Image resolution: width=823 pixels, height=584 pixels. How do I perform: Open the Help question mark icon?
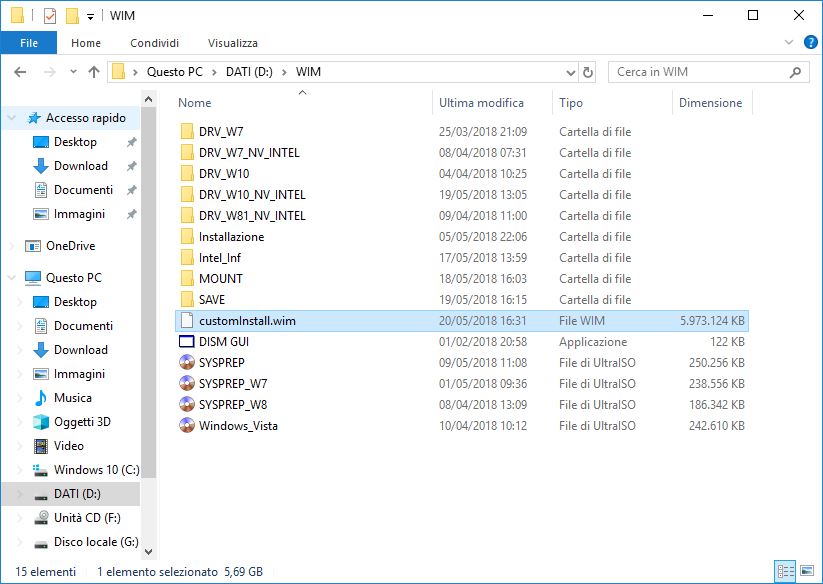(810, 42)
